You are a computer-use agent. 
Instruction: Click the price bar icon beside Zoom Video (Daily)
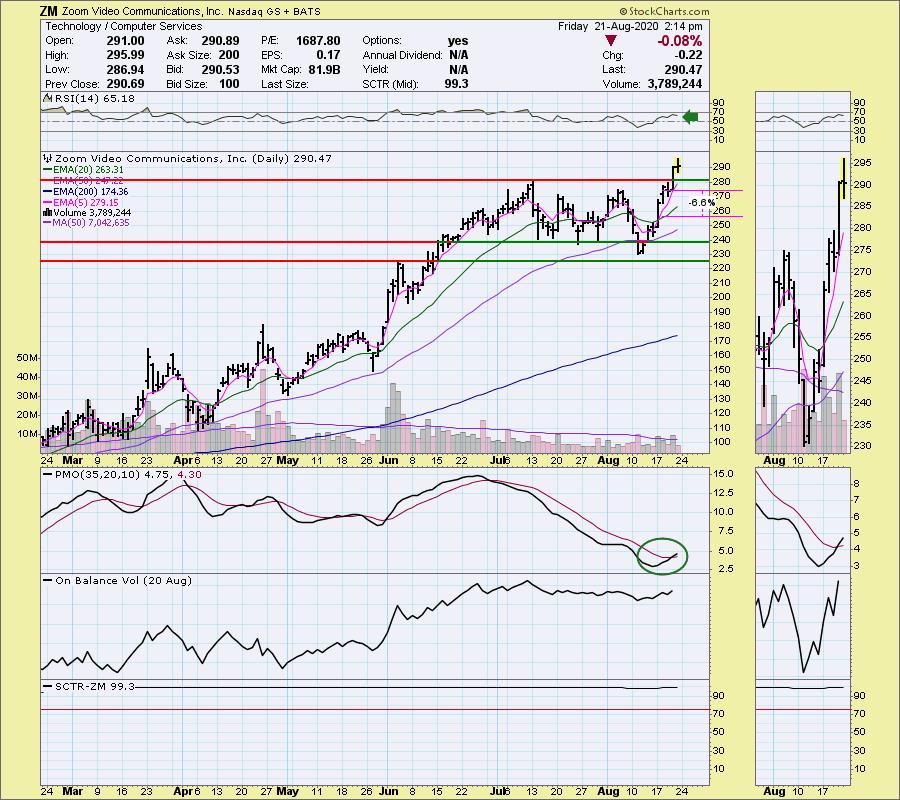tap(45, 158)
